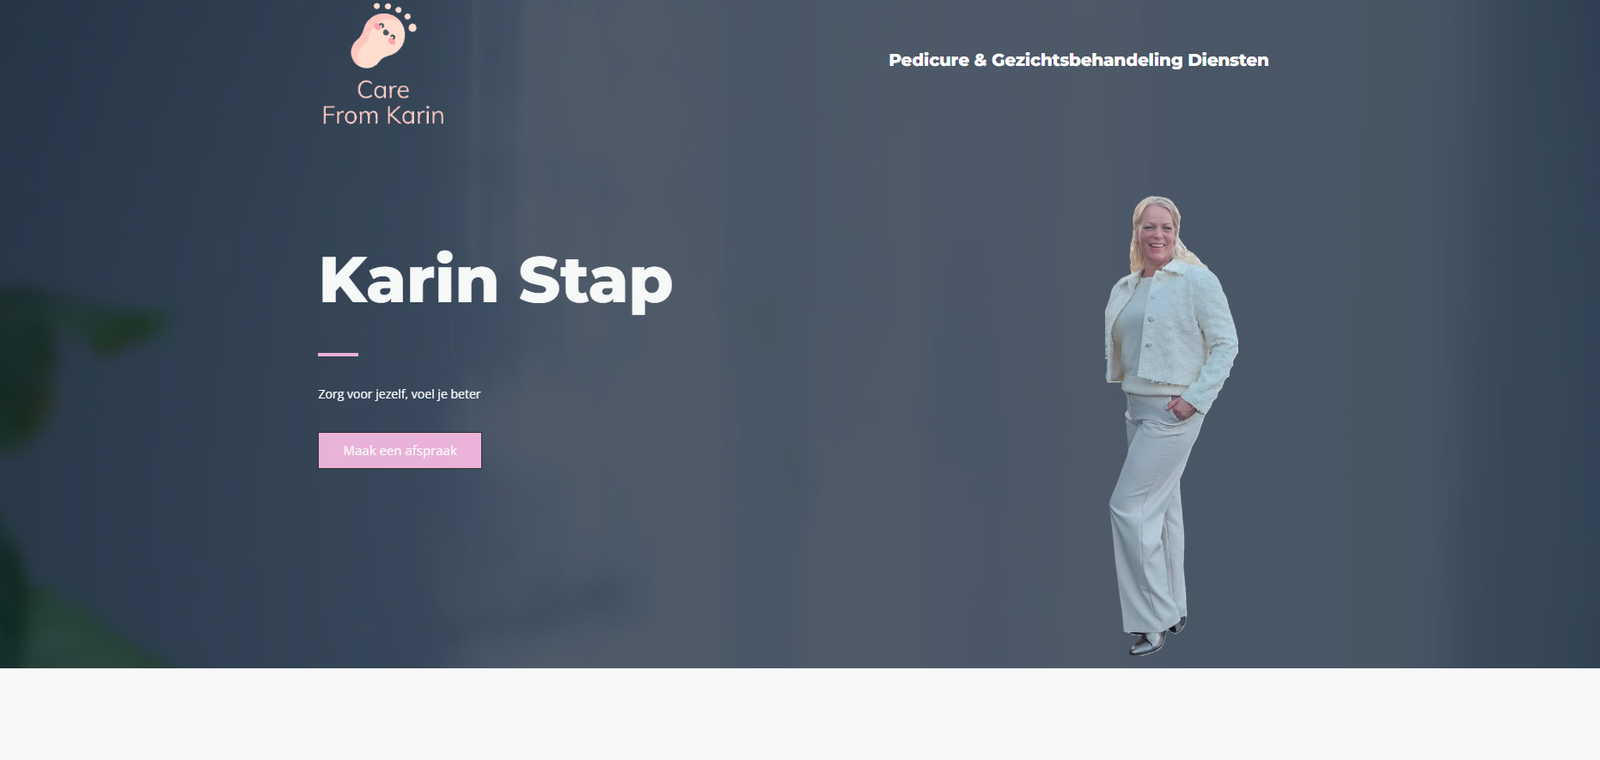This screenshot has height=760, width=1600.
Task: Open the "Care From Karin" logo text
Action: (x=383, y=103)
